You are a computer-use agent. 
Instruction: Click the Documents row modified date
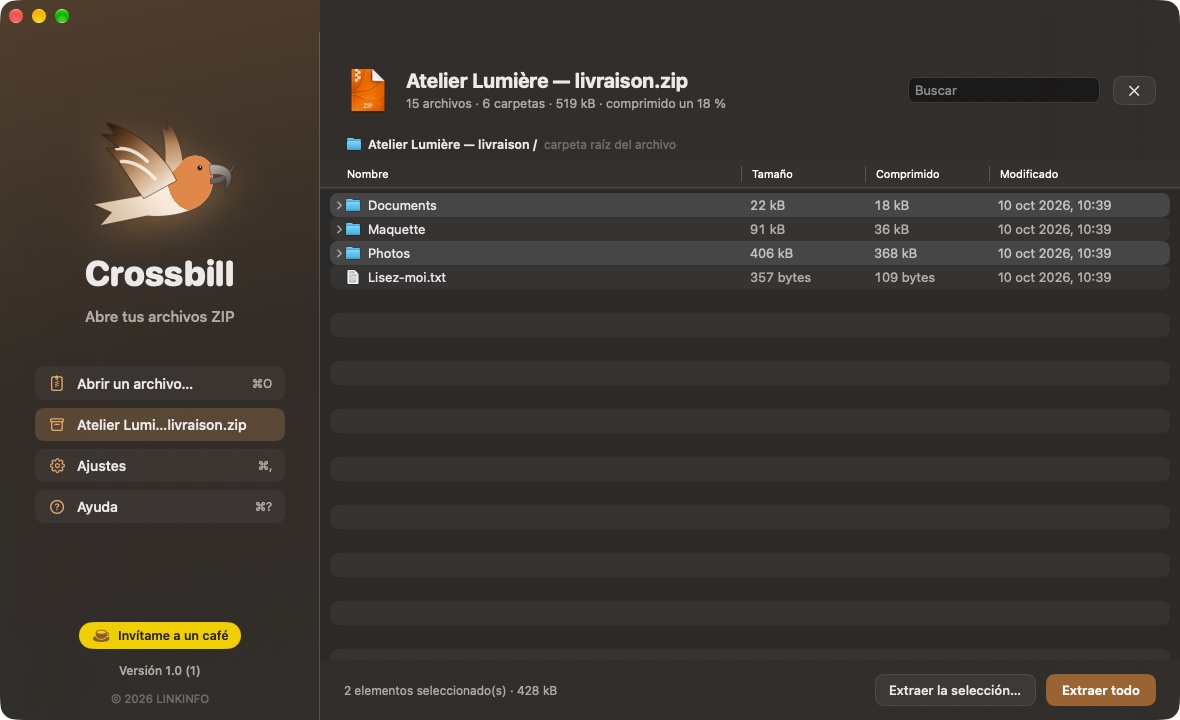pyautogui.click(x=1054, y=205)
